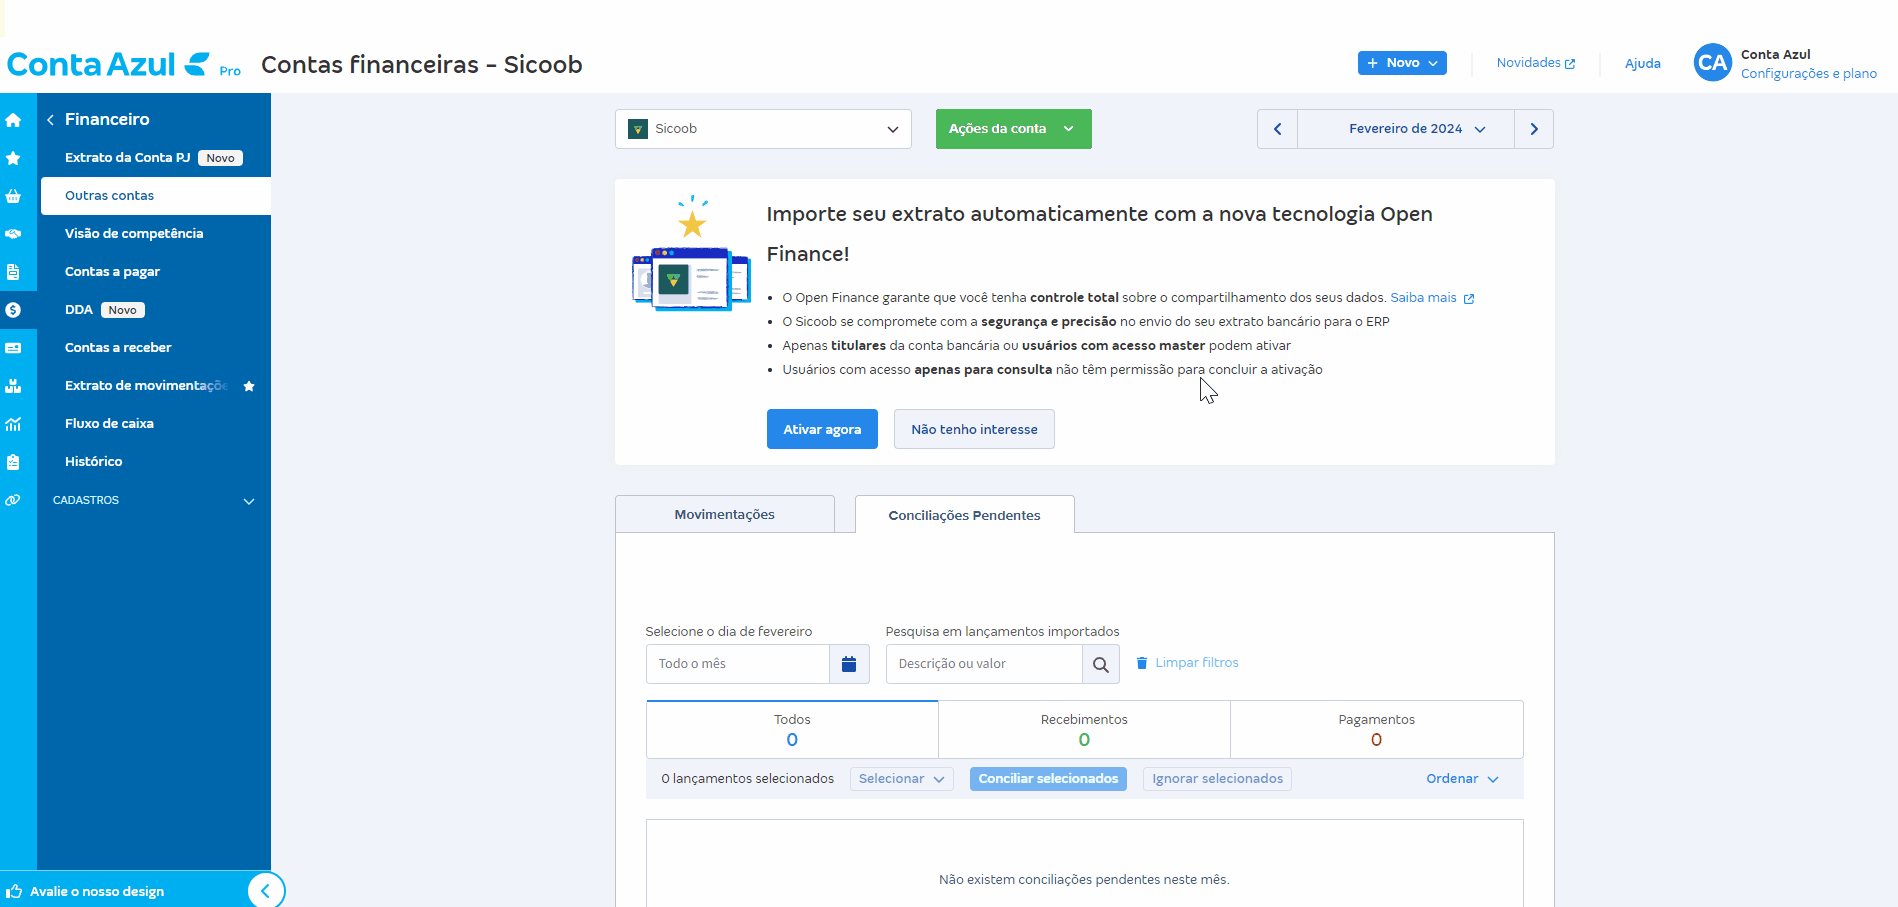Image resolution: width=1898 pixels, height=907 pixels.
Task: Open Ajuda link
Action: (x=1642, y=64)
